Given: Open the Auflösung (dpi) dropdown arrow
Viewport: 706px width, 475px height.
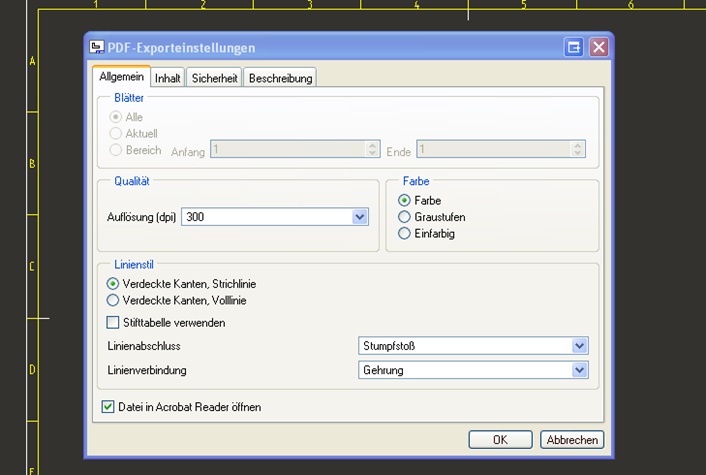Looking at the screenshot, I should tap(359, 217).
